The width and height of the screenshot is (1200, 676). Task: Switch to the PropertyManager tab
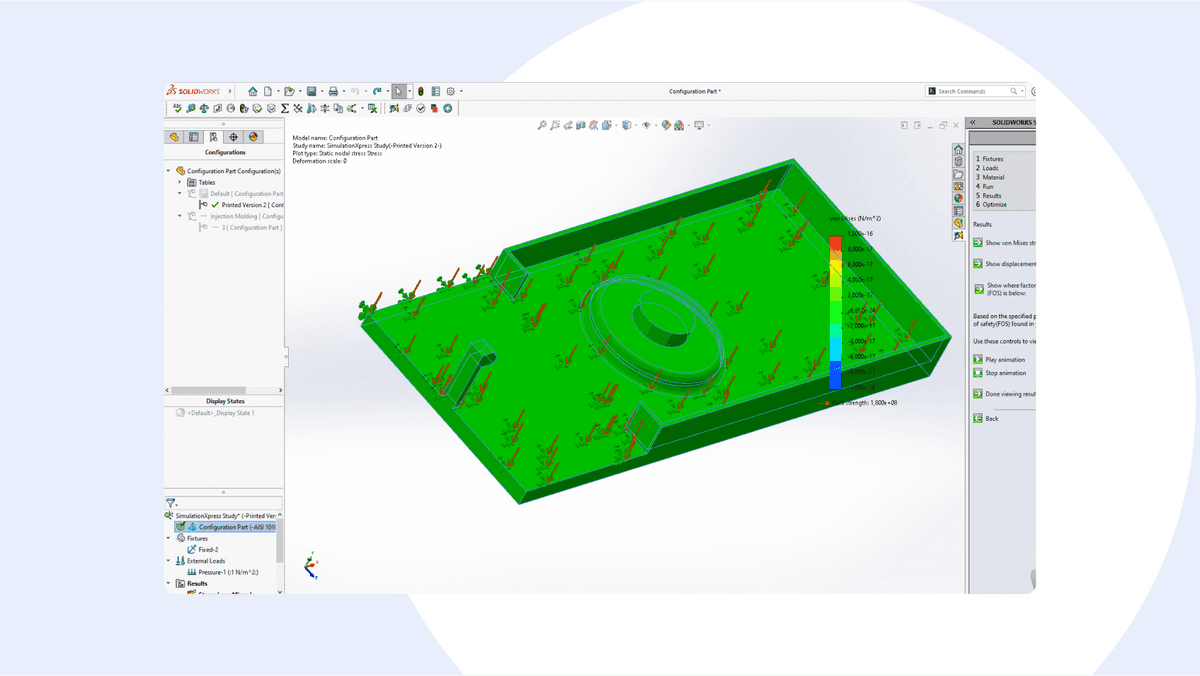(194, 137)
